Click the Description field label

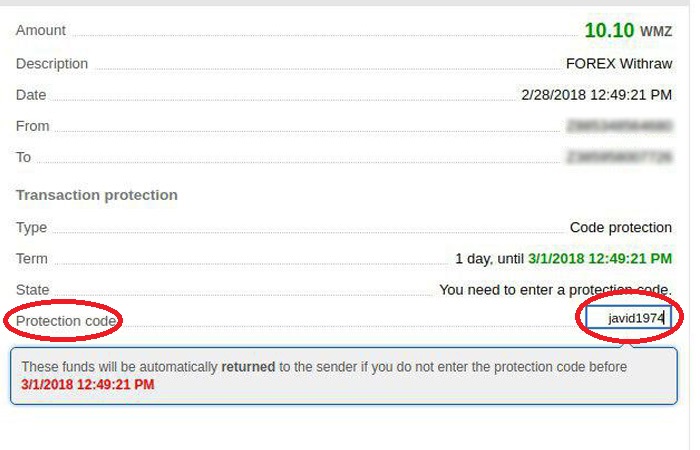pos(52,64)
